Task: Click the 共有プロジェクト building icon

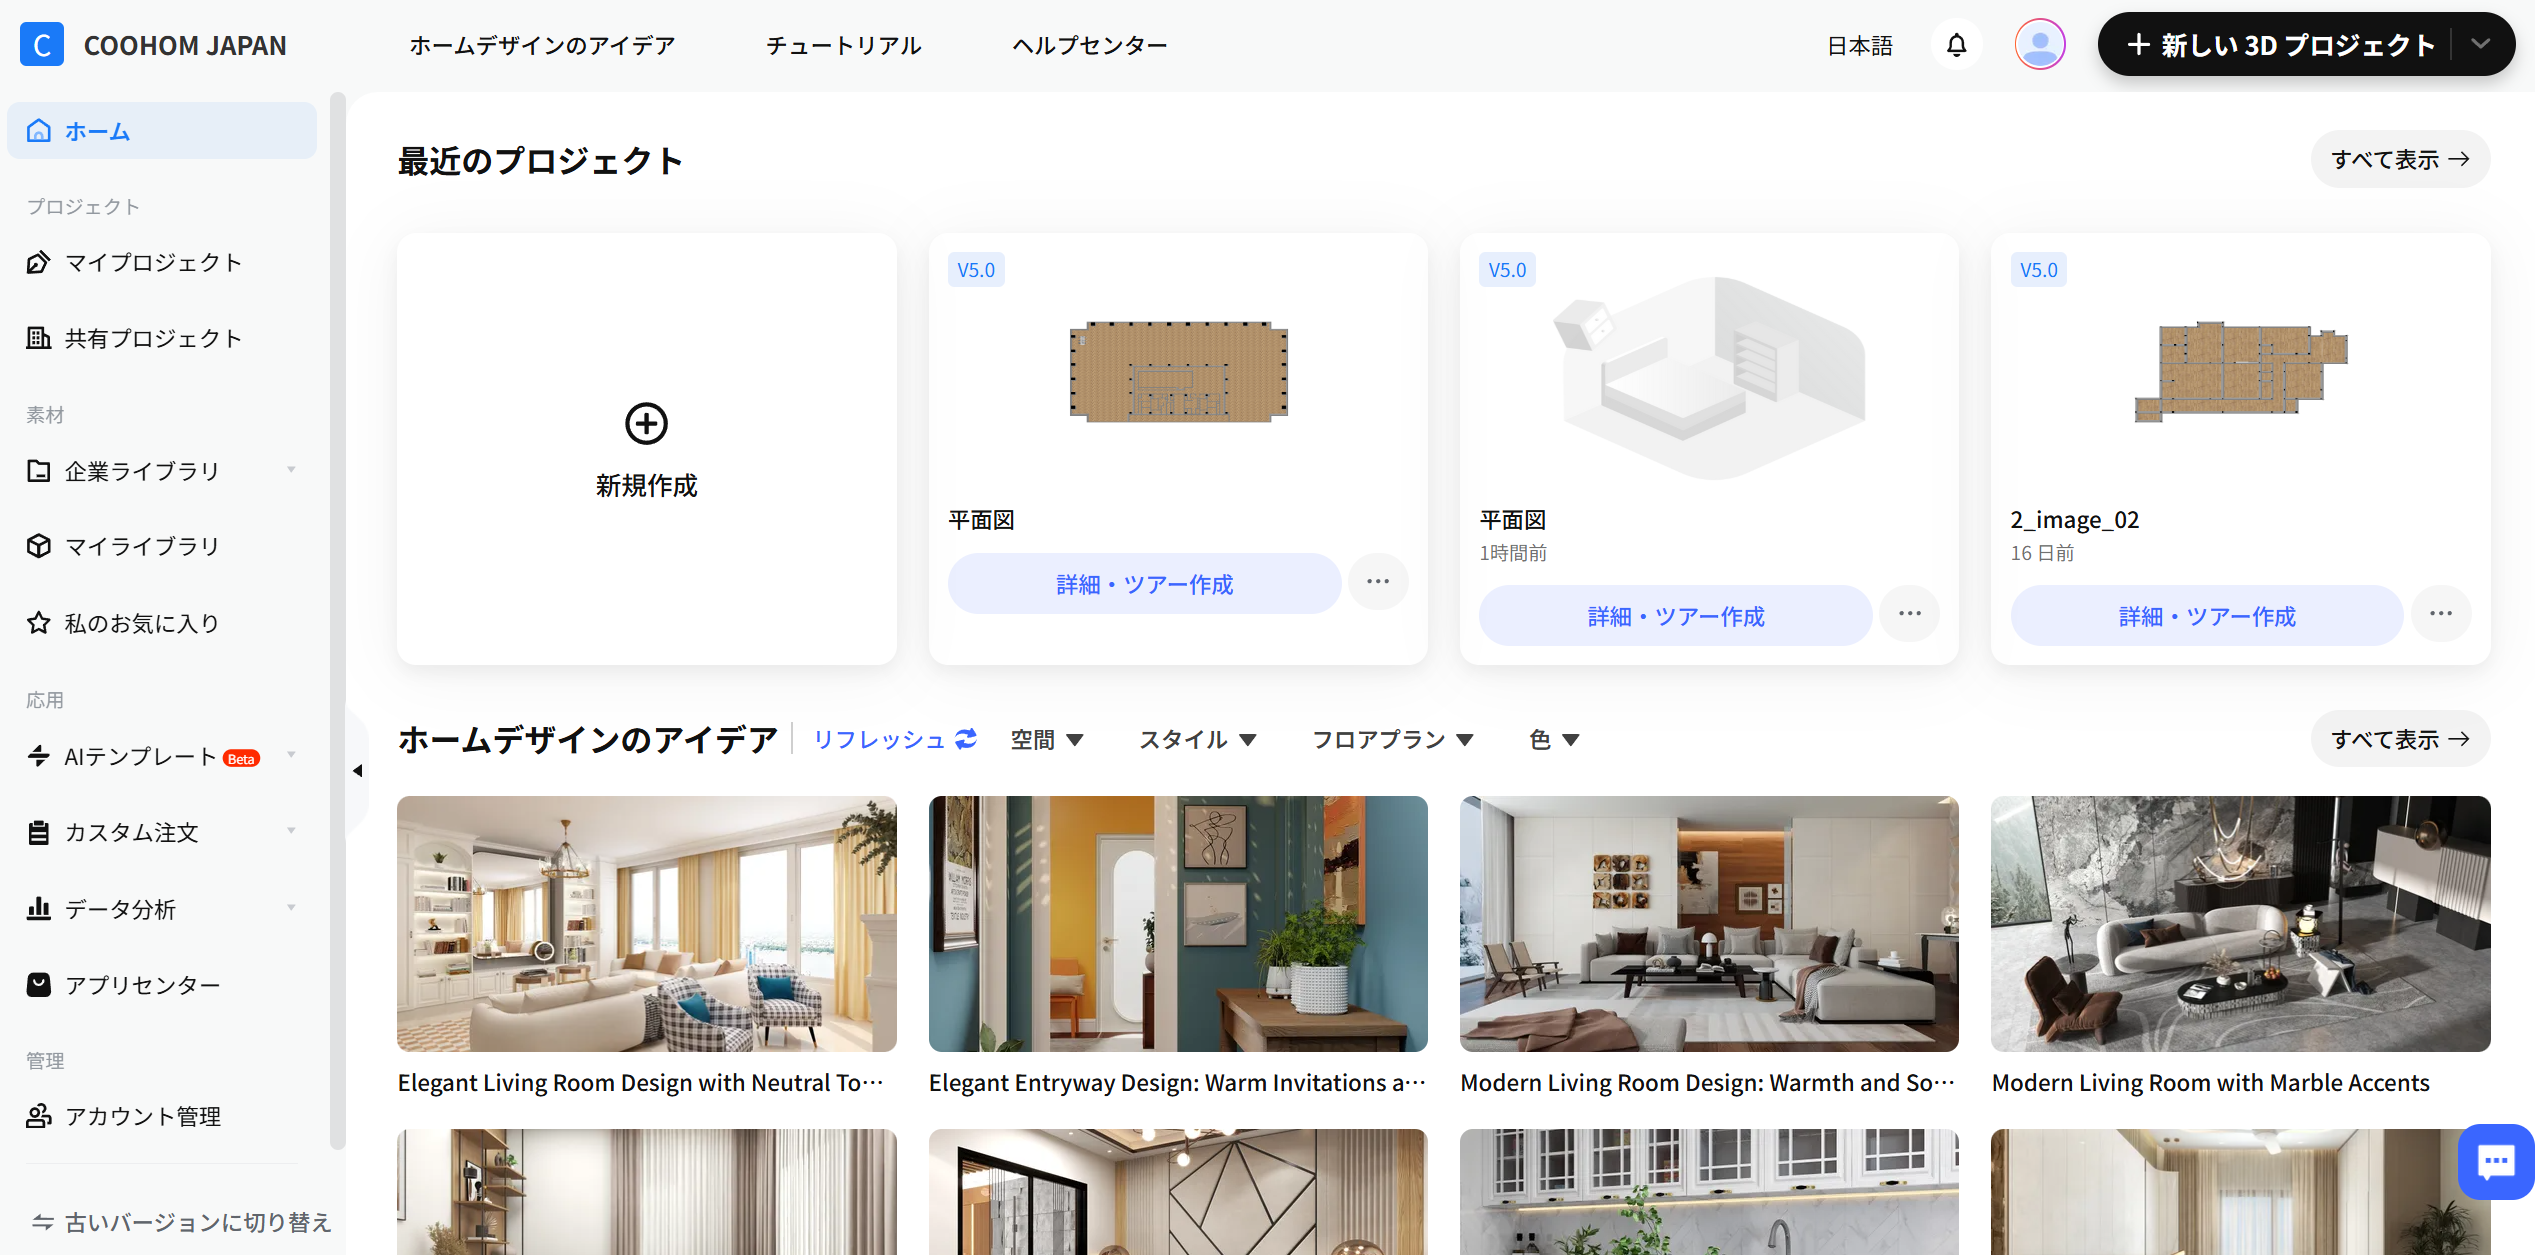Action: [x=39, y=338]
